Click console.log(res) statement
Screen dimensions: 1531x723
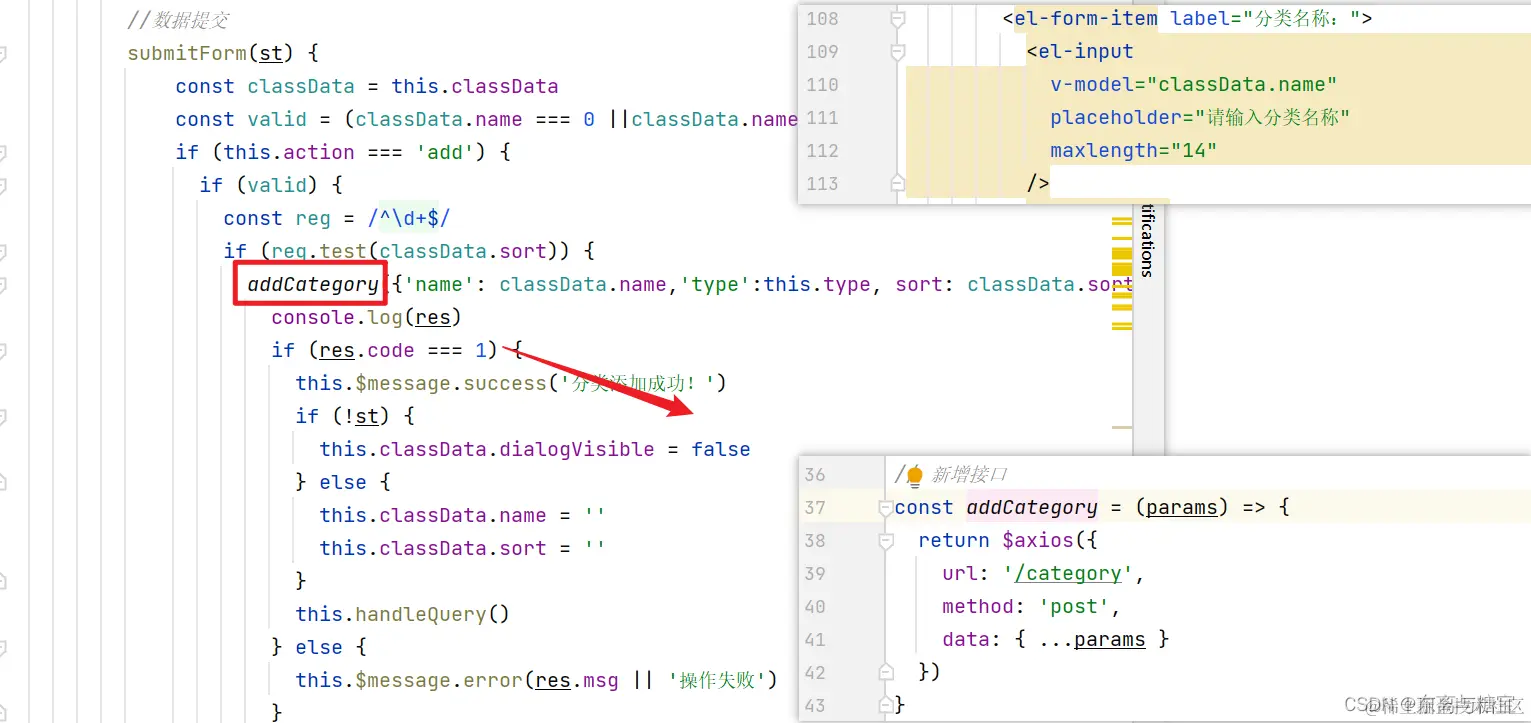(x=367, y=317)
